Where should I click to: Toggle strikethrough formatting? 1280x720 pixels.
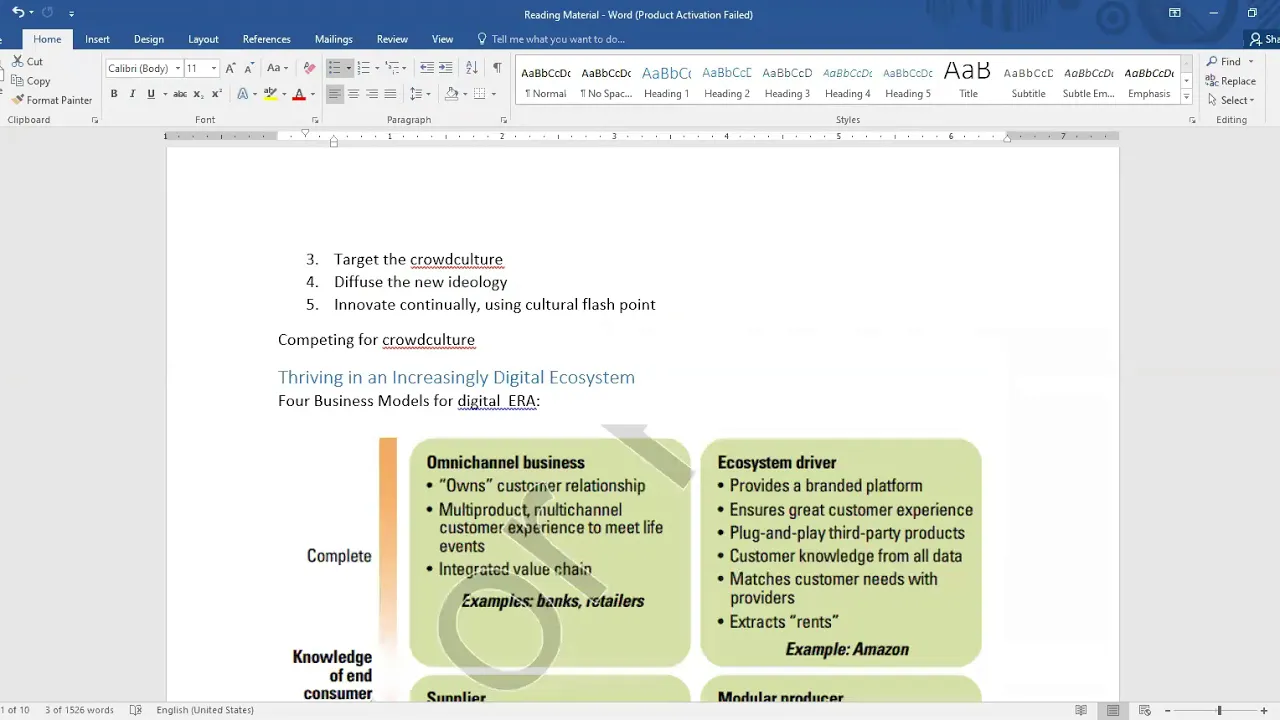pyautogui.click(x=180, y=94)
